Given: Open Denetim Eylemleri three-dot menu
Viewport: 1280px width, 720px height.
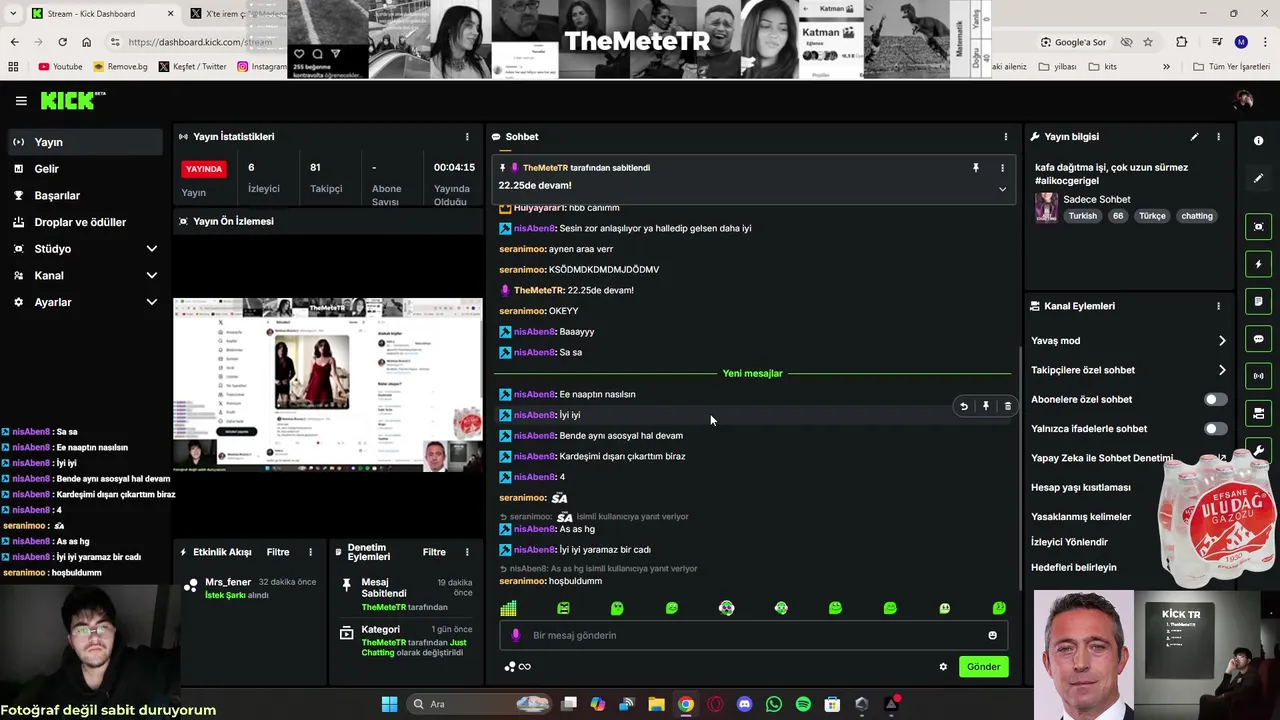Looking at the screenshot, I should click(x=466, y=552).
